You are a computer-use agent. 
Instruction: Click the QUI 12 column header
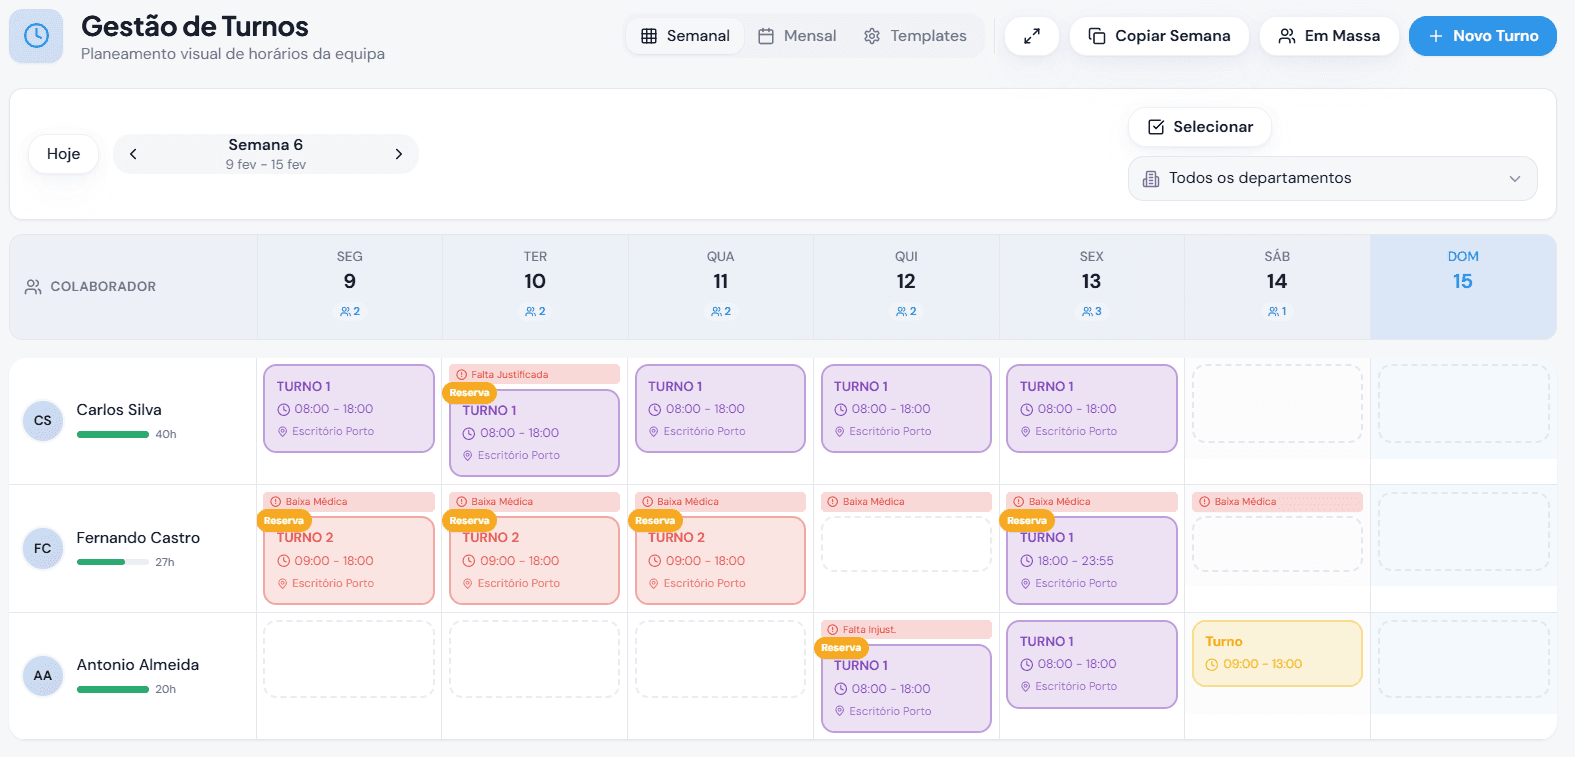click(906, 287)
